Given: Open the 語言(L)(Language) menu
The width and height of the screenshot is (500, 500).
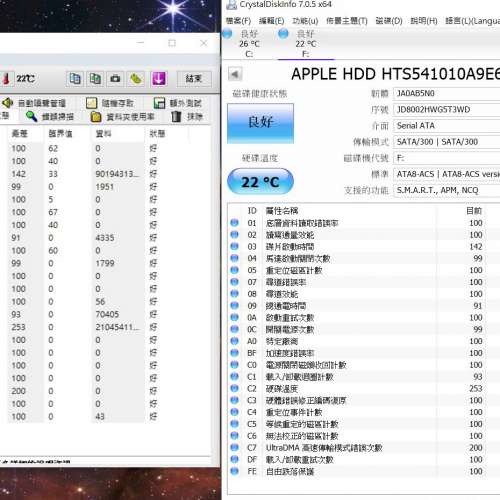Looking at the screenshot, I should coord(473,21).
